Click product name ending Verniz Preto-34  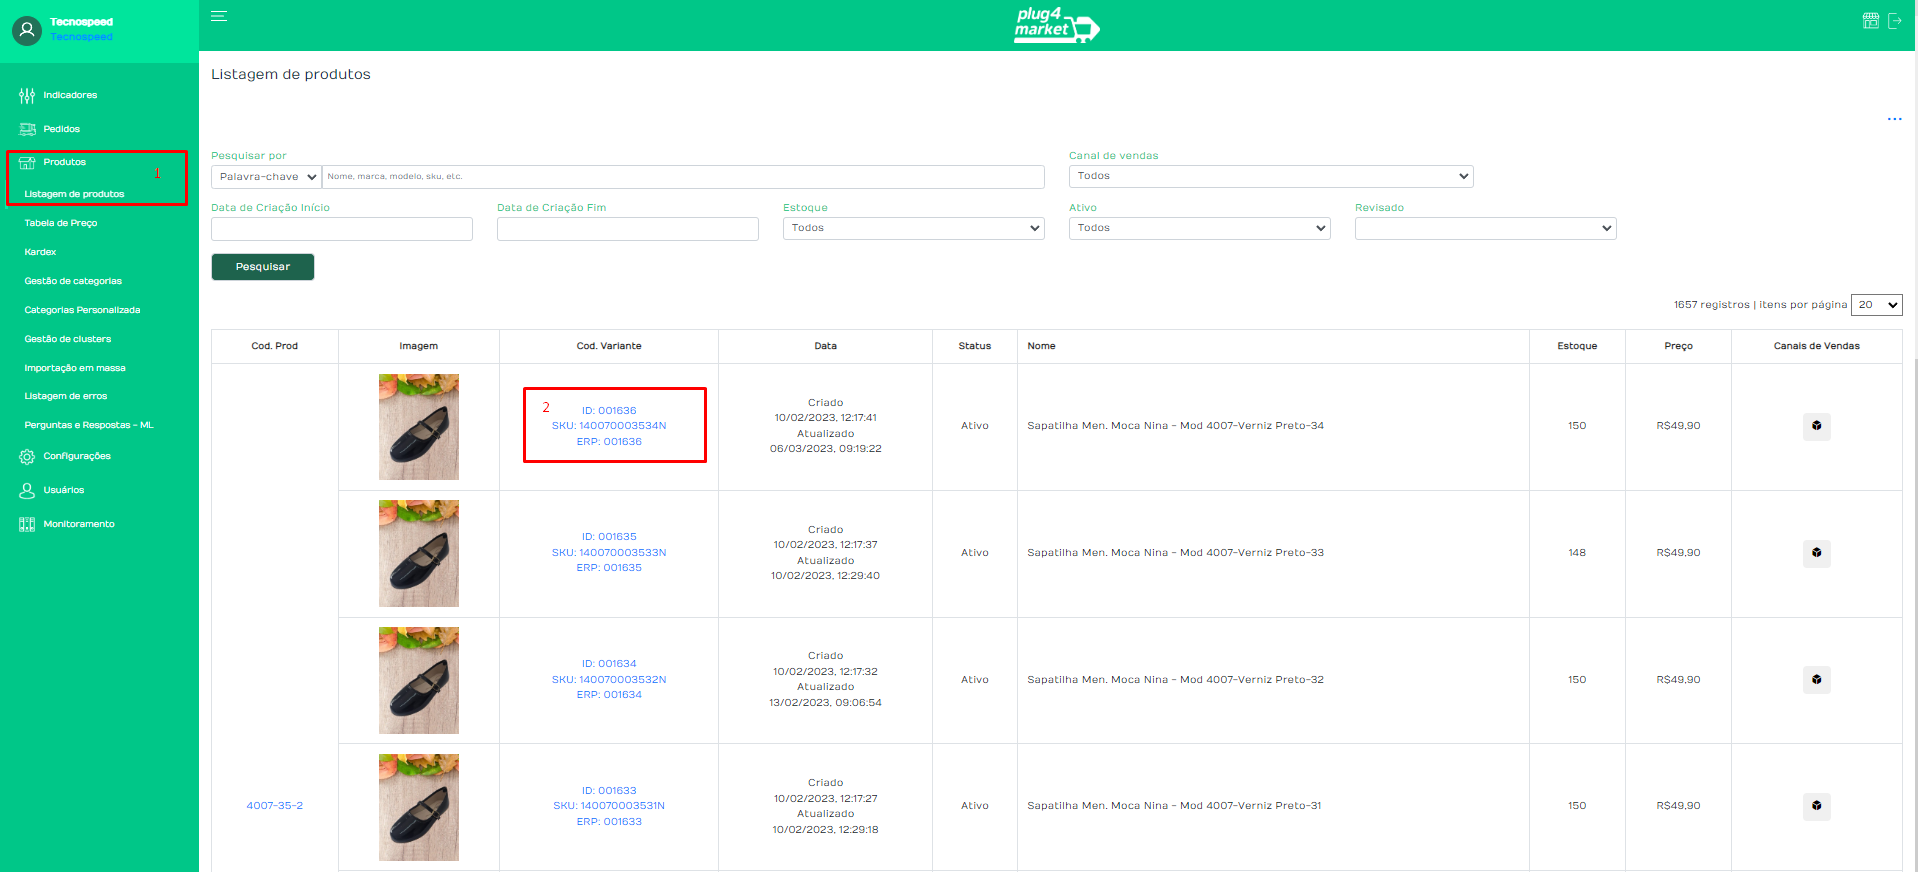click(1175, 426)
